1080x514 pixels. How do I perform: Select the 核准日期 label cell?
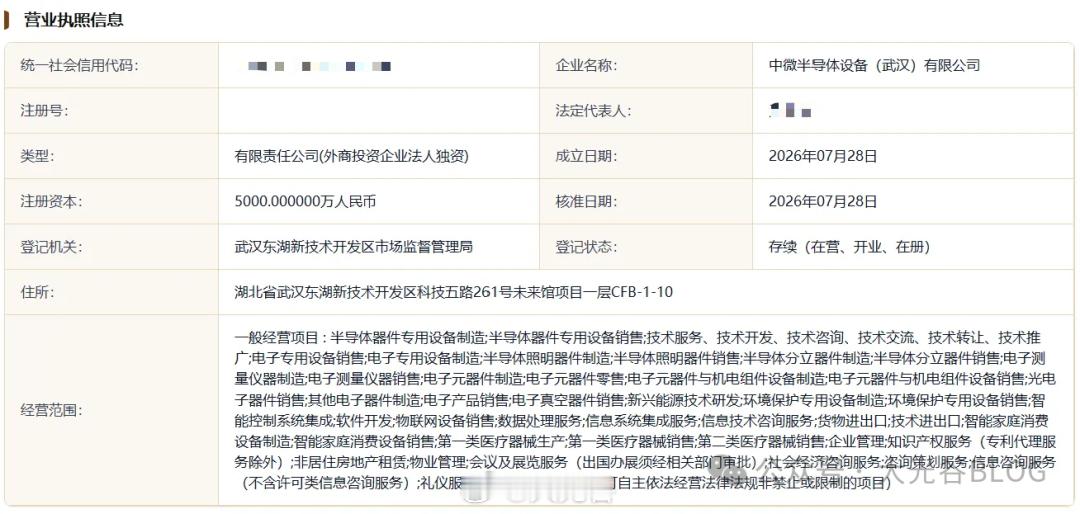[x=646, y=202]
